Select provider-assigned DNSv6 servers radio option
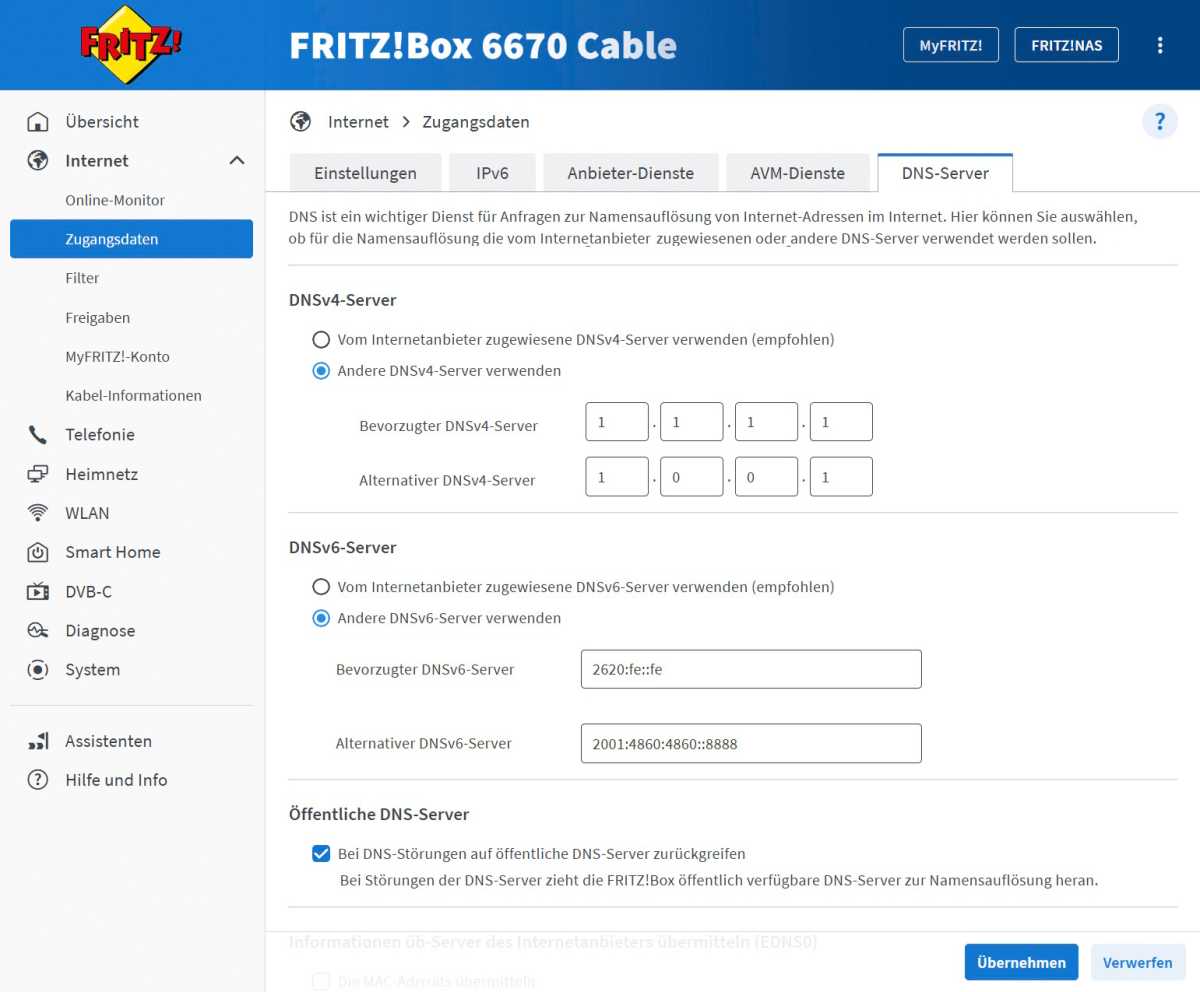This screenshot has height=992, width=1200. point(321,587)
